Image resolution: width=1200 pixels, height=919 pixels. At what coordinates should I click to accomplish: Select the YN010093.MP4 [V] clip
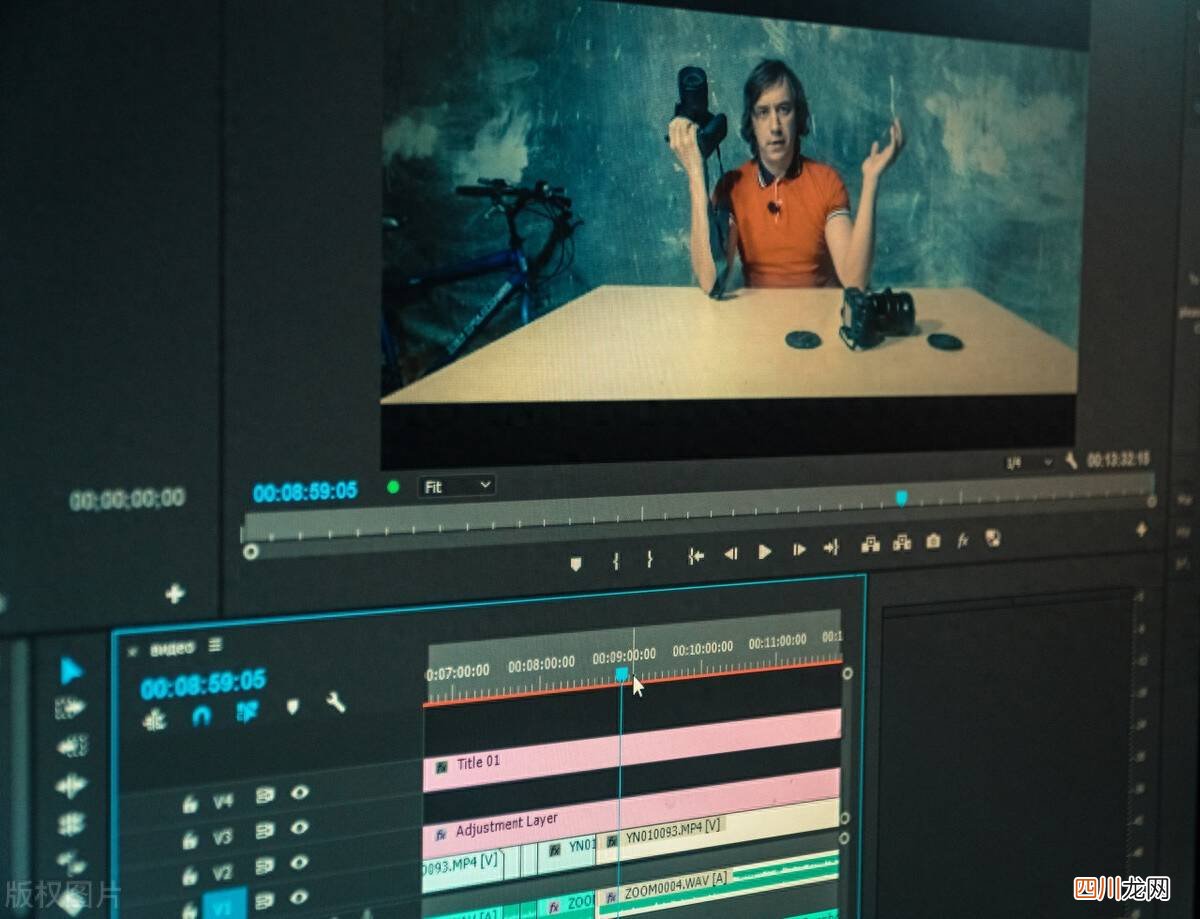tap(718, 831)
